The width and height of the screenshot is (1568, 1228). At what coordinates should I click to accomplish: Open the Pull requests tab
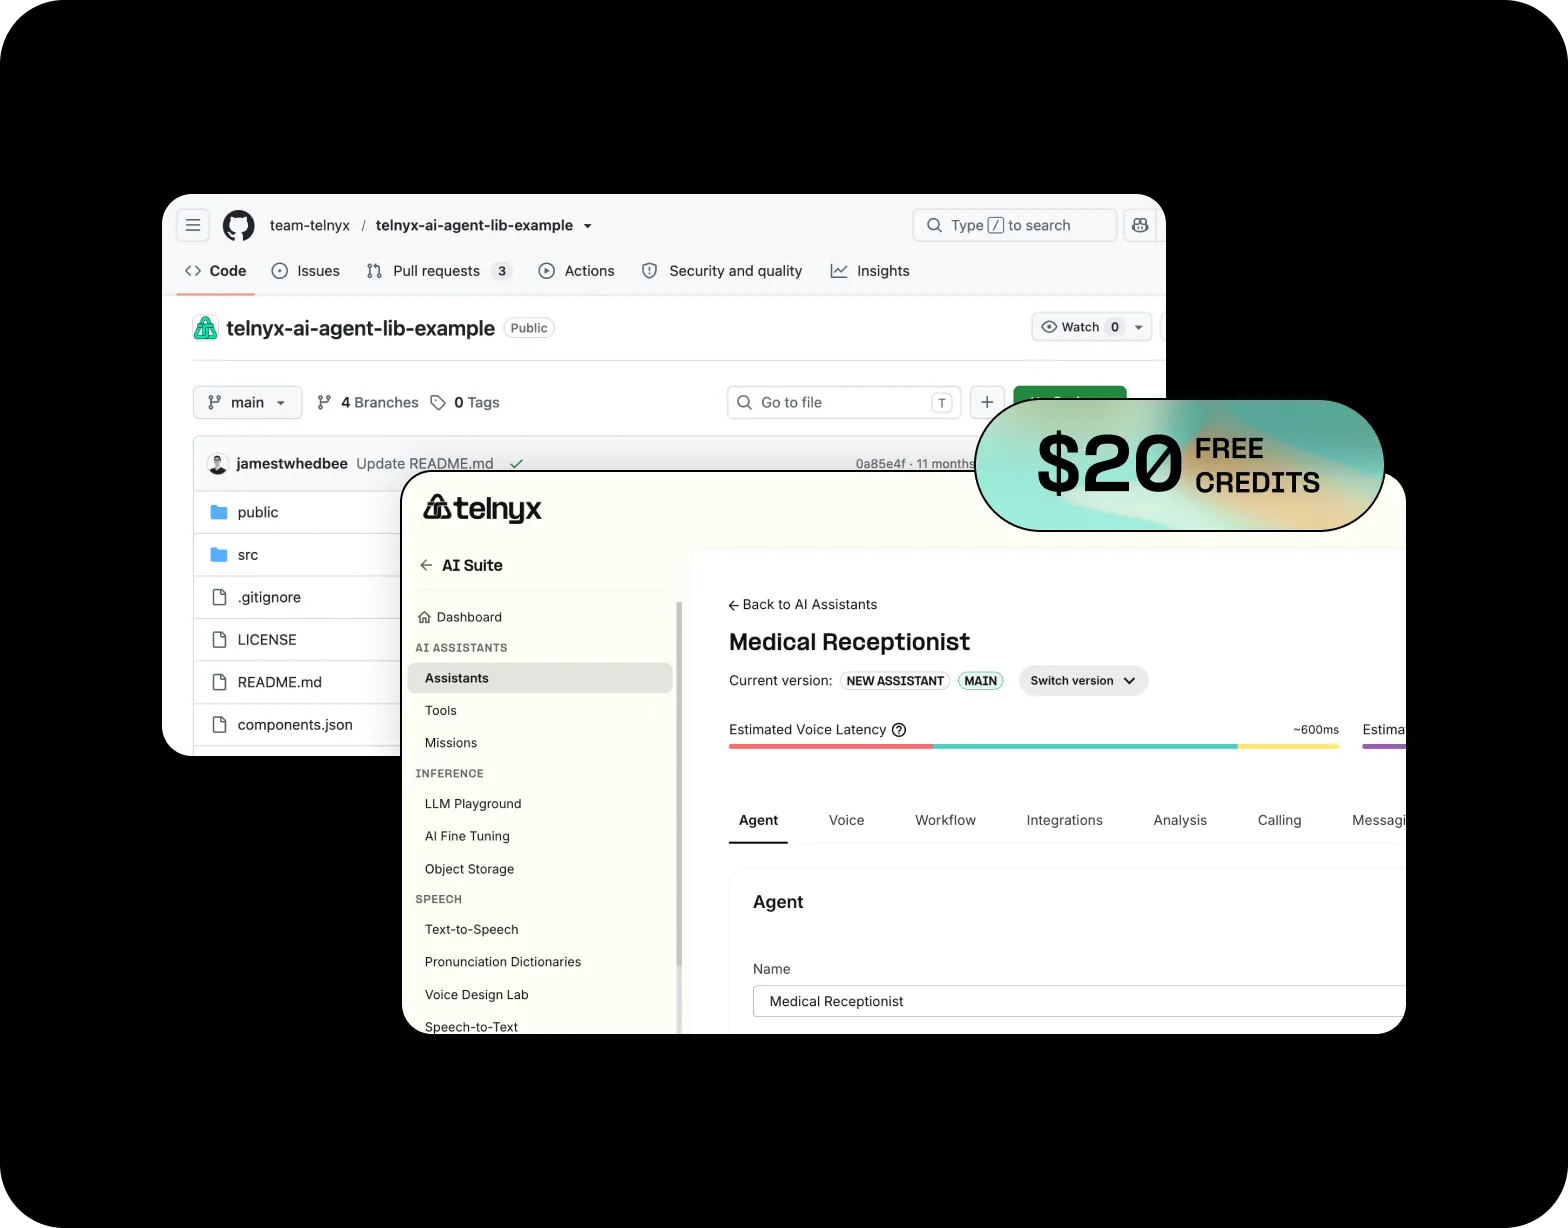pos(440,271)
